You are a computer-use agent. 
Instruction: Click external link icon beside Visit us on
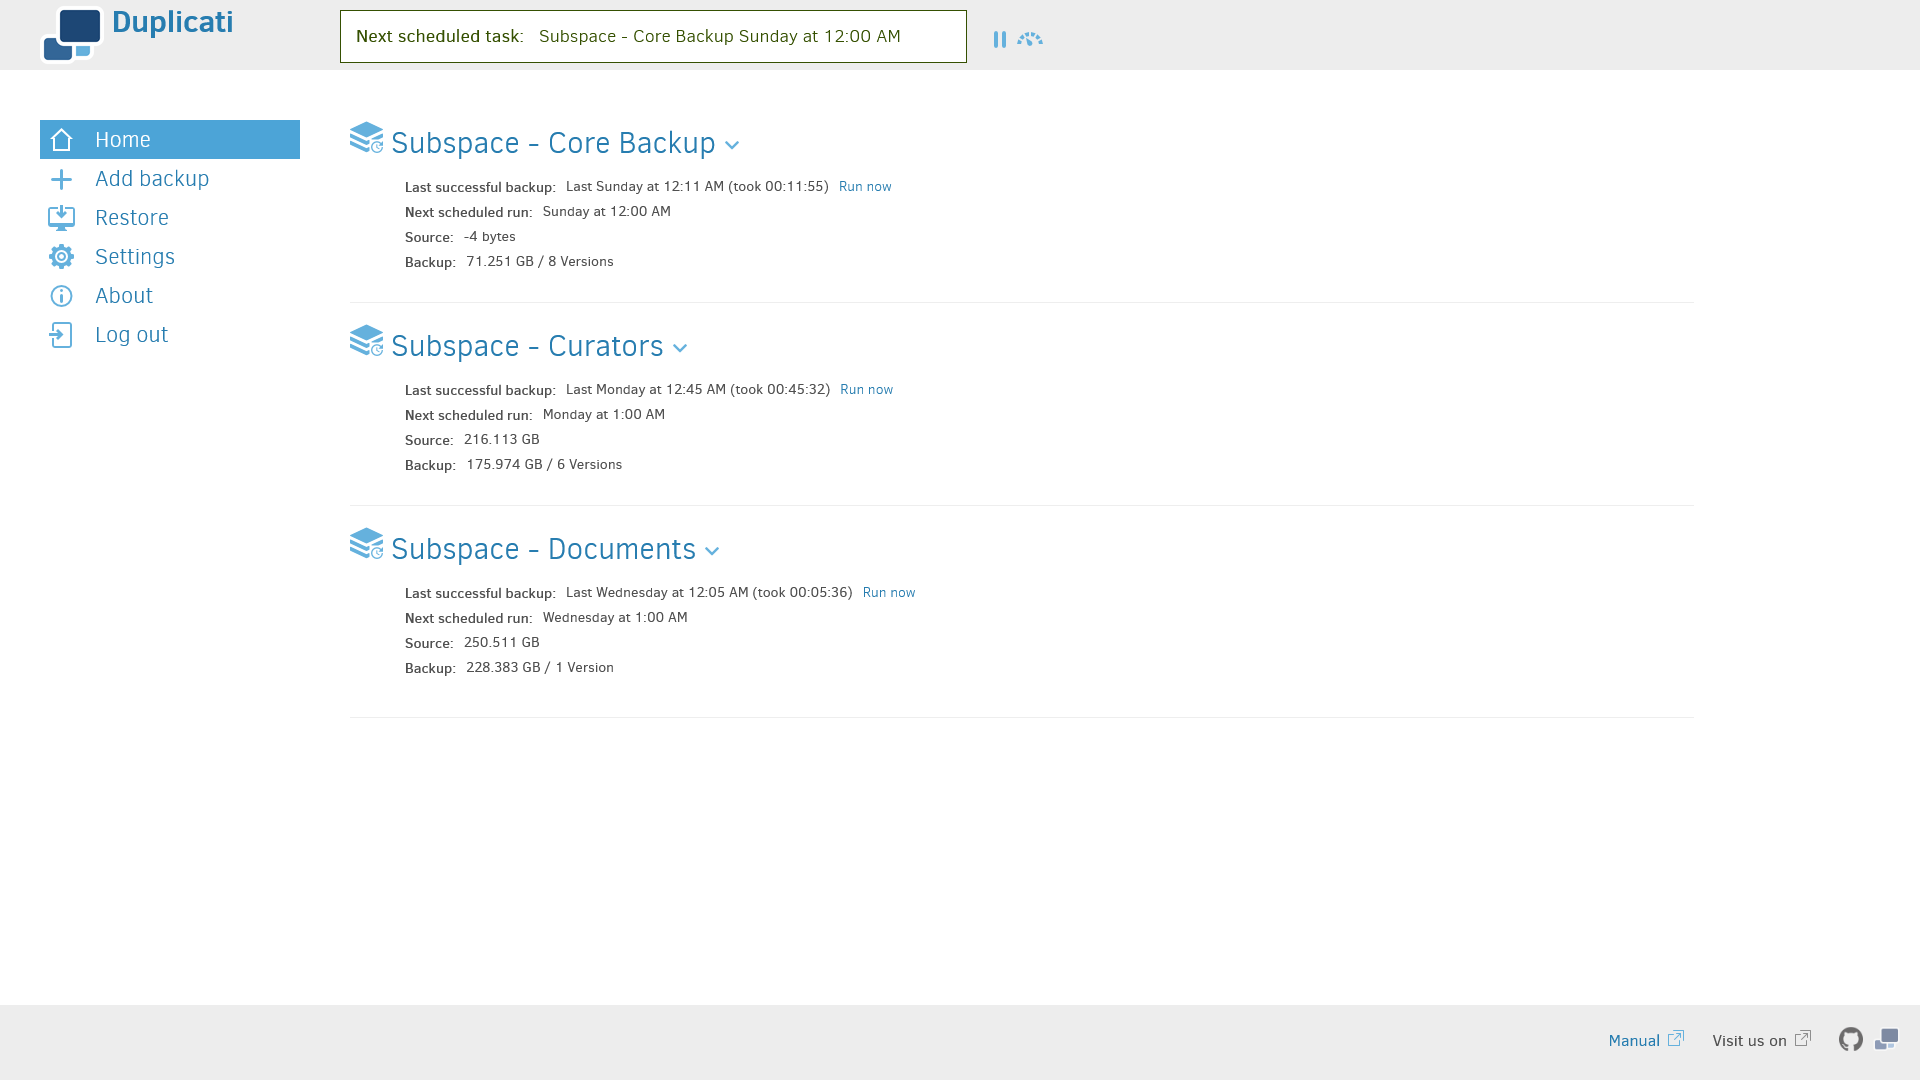point(1803,1039)
